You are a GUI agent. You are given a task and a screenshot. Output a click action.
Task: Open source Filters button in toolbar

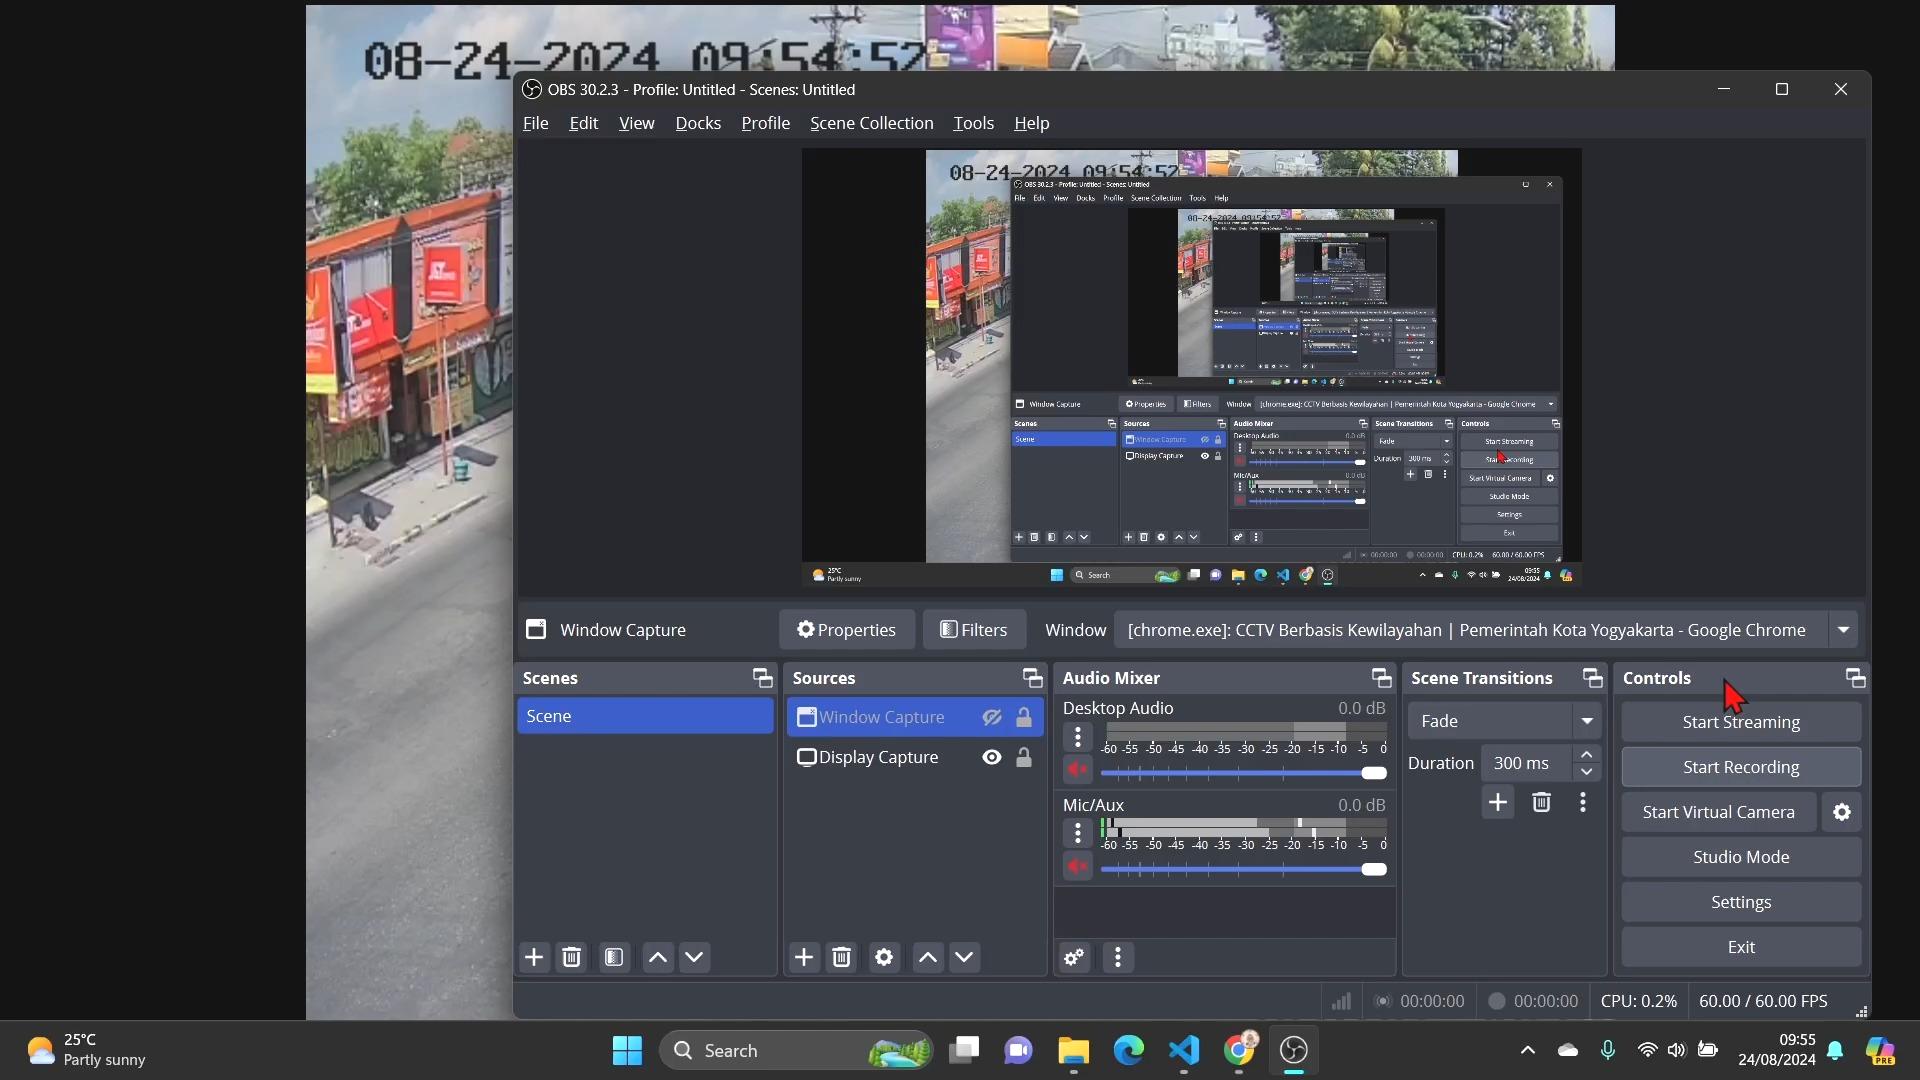click(x=974, y=630)
